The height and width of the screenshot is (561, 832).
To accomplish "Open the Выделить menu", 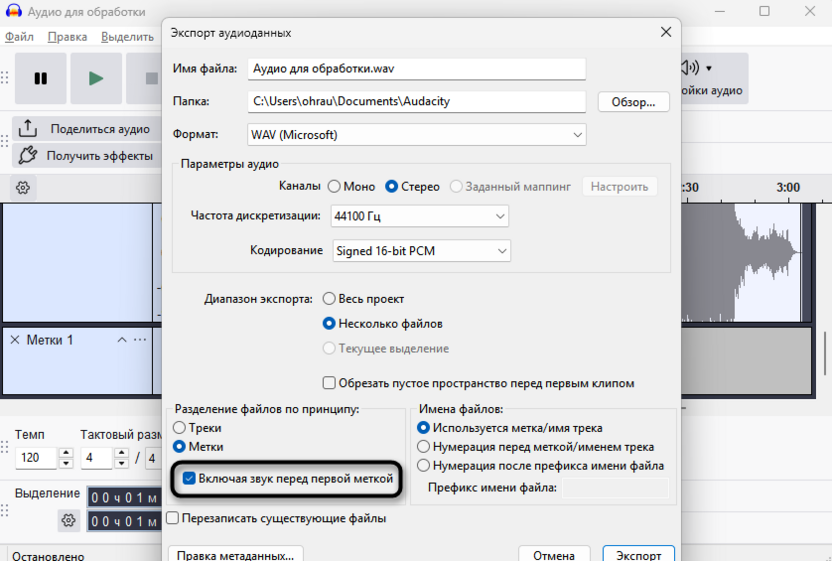I will 127,37.
